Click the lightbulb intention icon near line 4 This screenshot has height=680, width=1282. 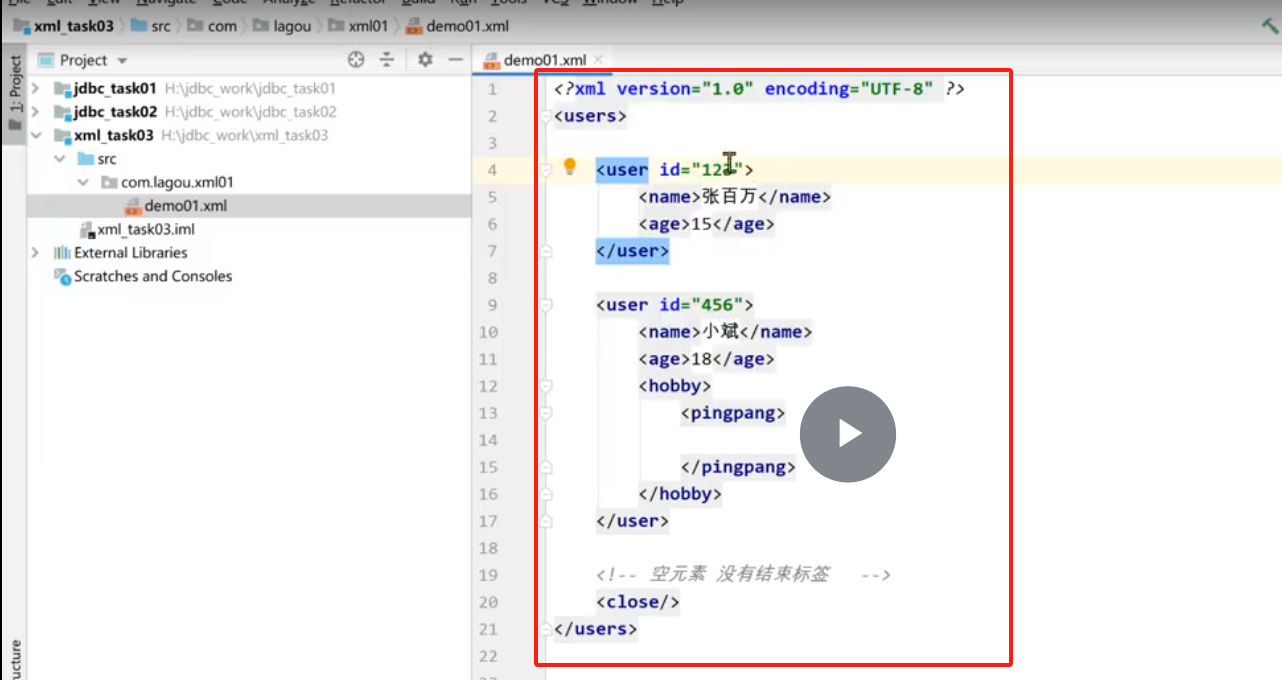click(570, 168)
